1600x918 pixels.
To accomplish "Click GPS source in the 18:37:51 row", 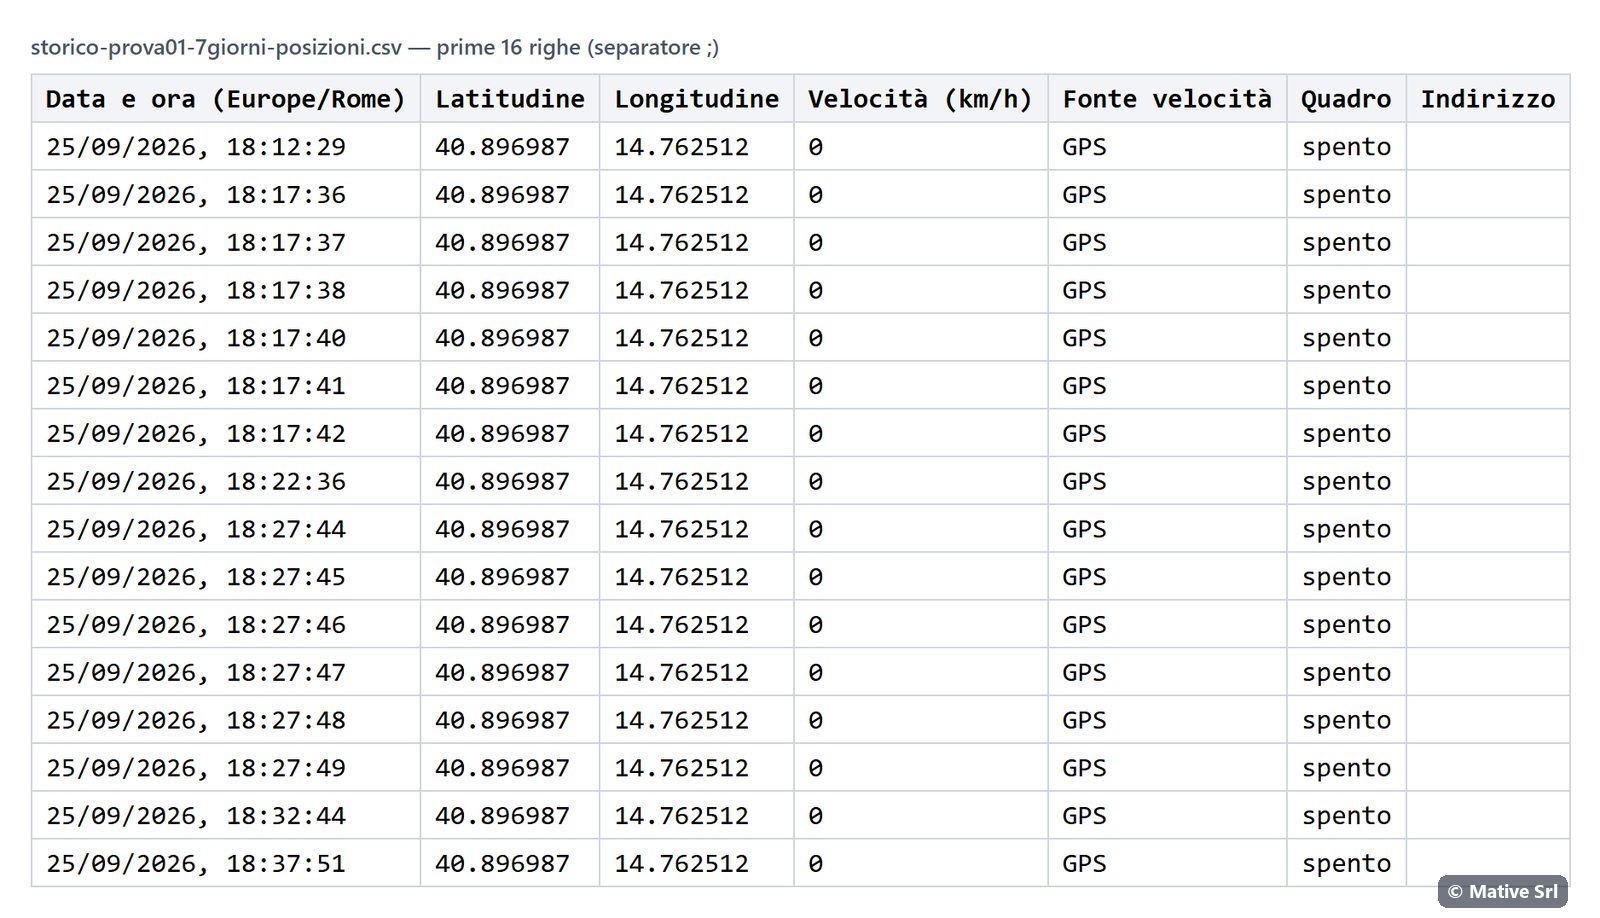I will point(1084,864).
